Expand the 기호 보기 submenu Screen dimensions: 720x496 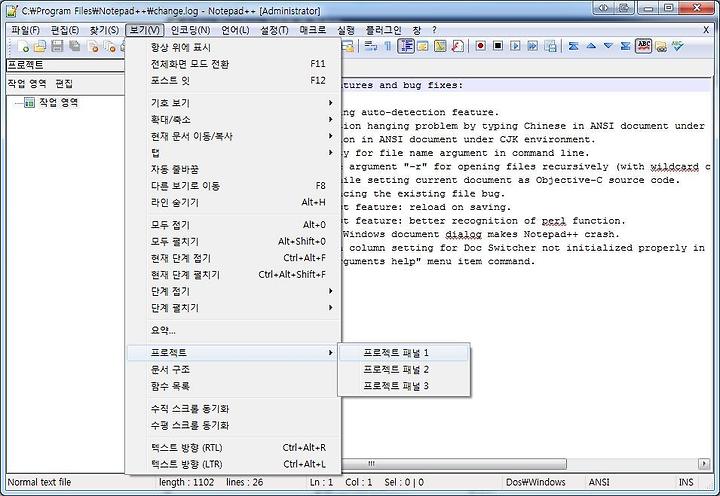point(233,103)
